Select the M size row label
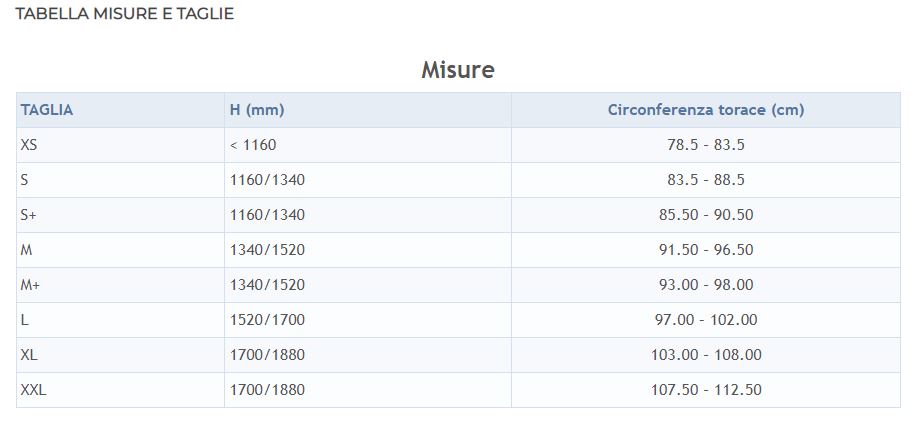Image resolution: width=918 pixels, height=424 pixels. point(26,250)
